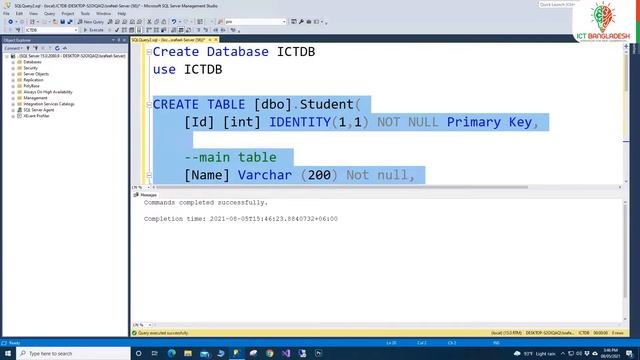This screenshot has width=640, height=360.
Task: Click the editor horizontal scrollbar
Action: click(x=342, y=187)
